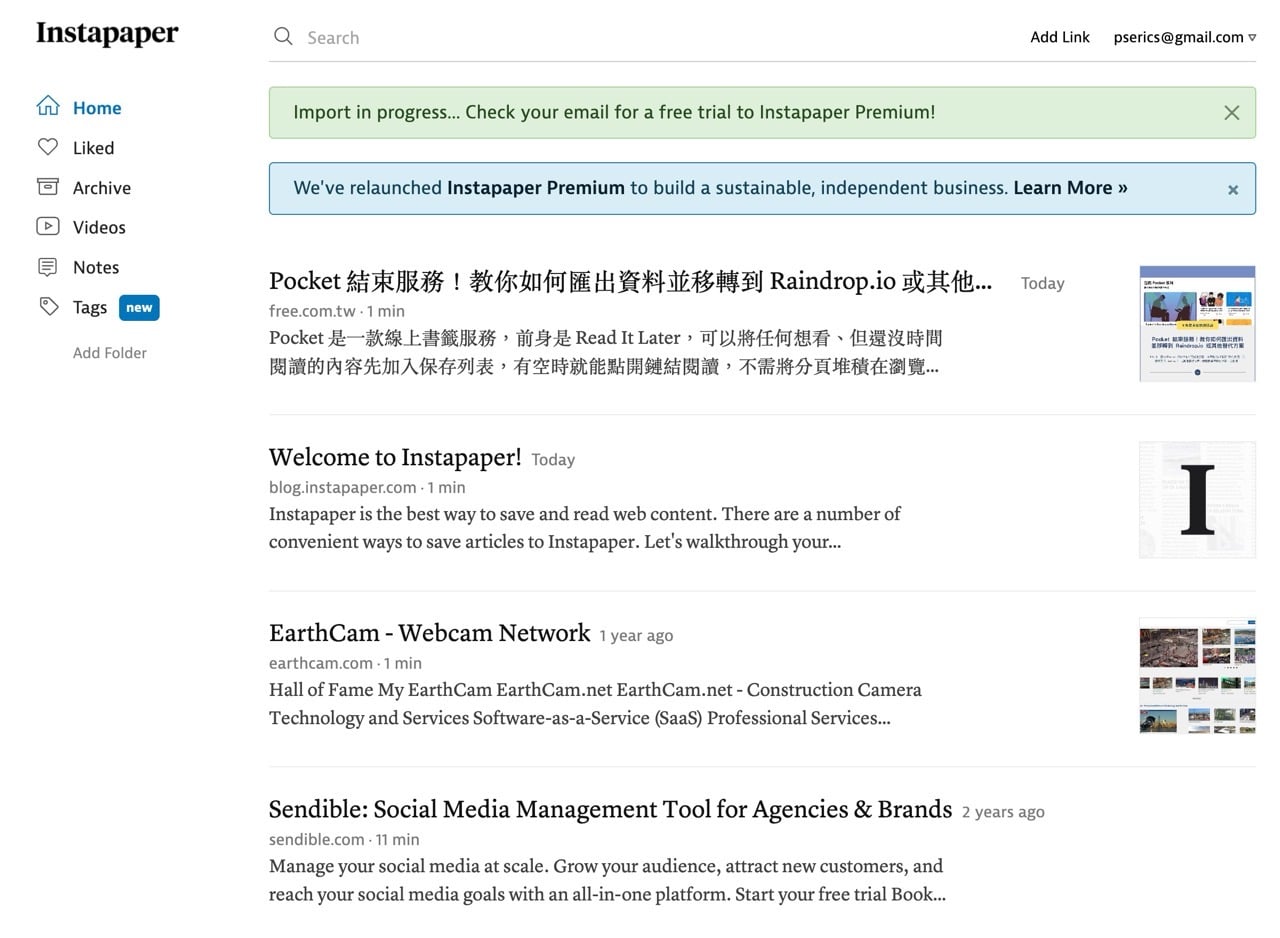Click the Sendible 'Manage your social media' description
Screen dimensions: 1280x938
click(607, 880)
